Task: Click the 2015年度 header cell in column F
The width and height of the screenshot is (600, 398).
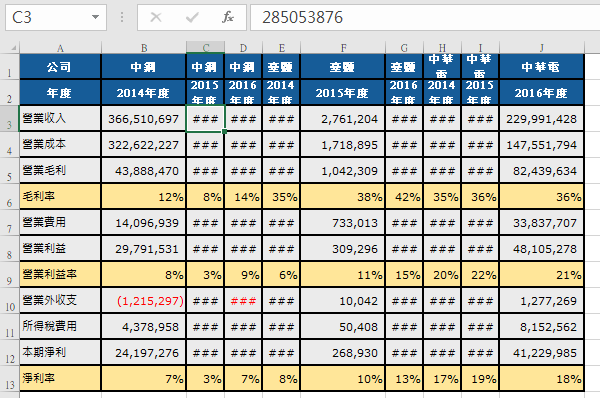Action: [342, 92]
